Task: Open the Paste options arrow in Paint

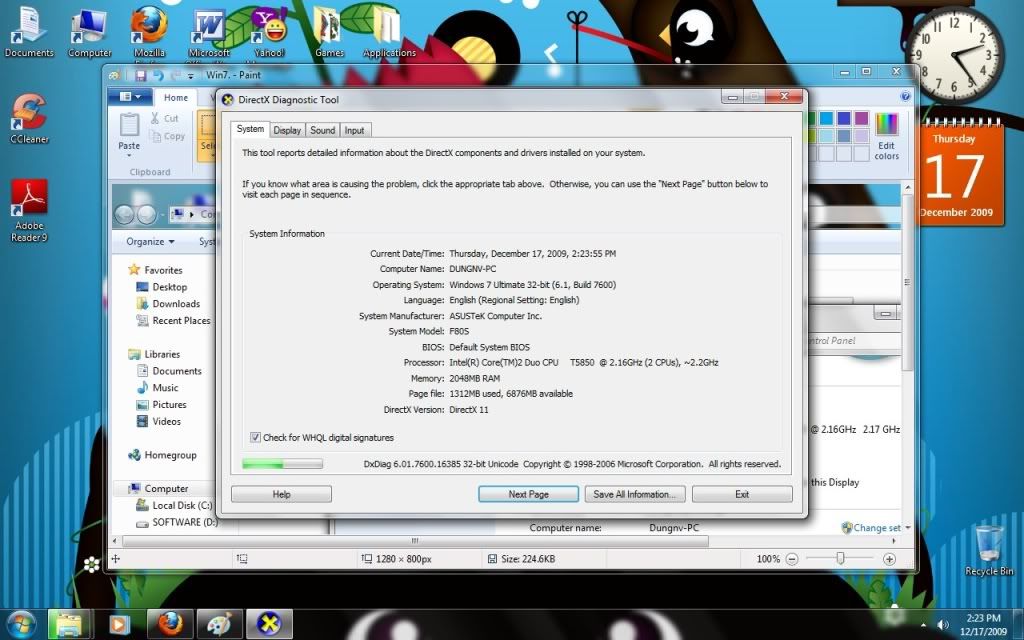Action: click(x=129, y=155)
